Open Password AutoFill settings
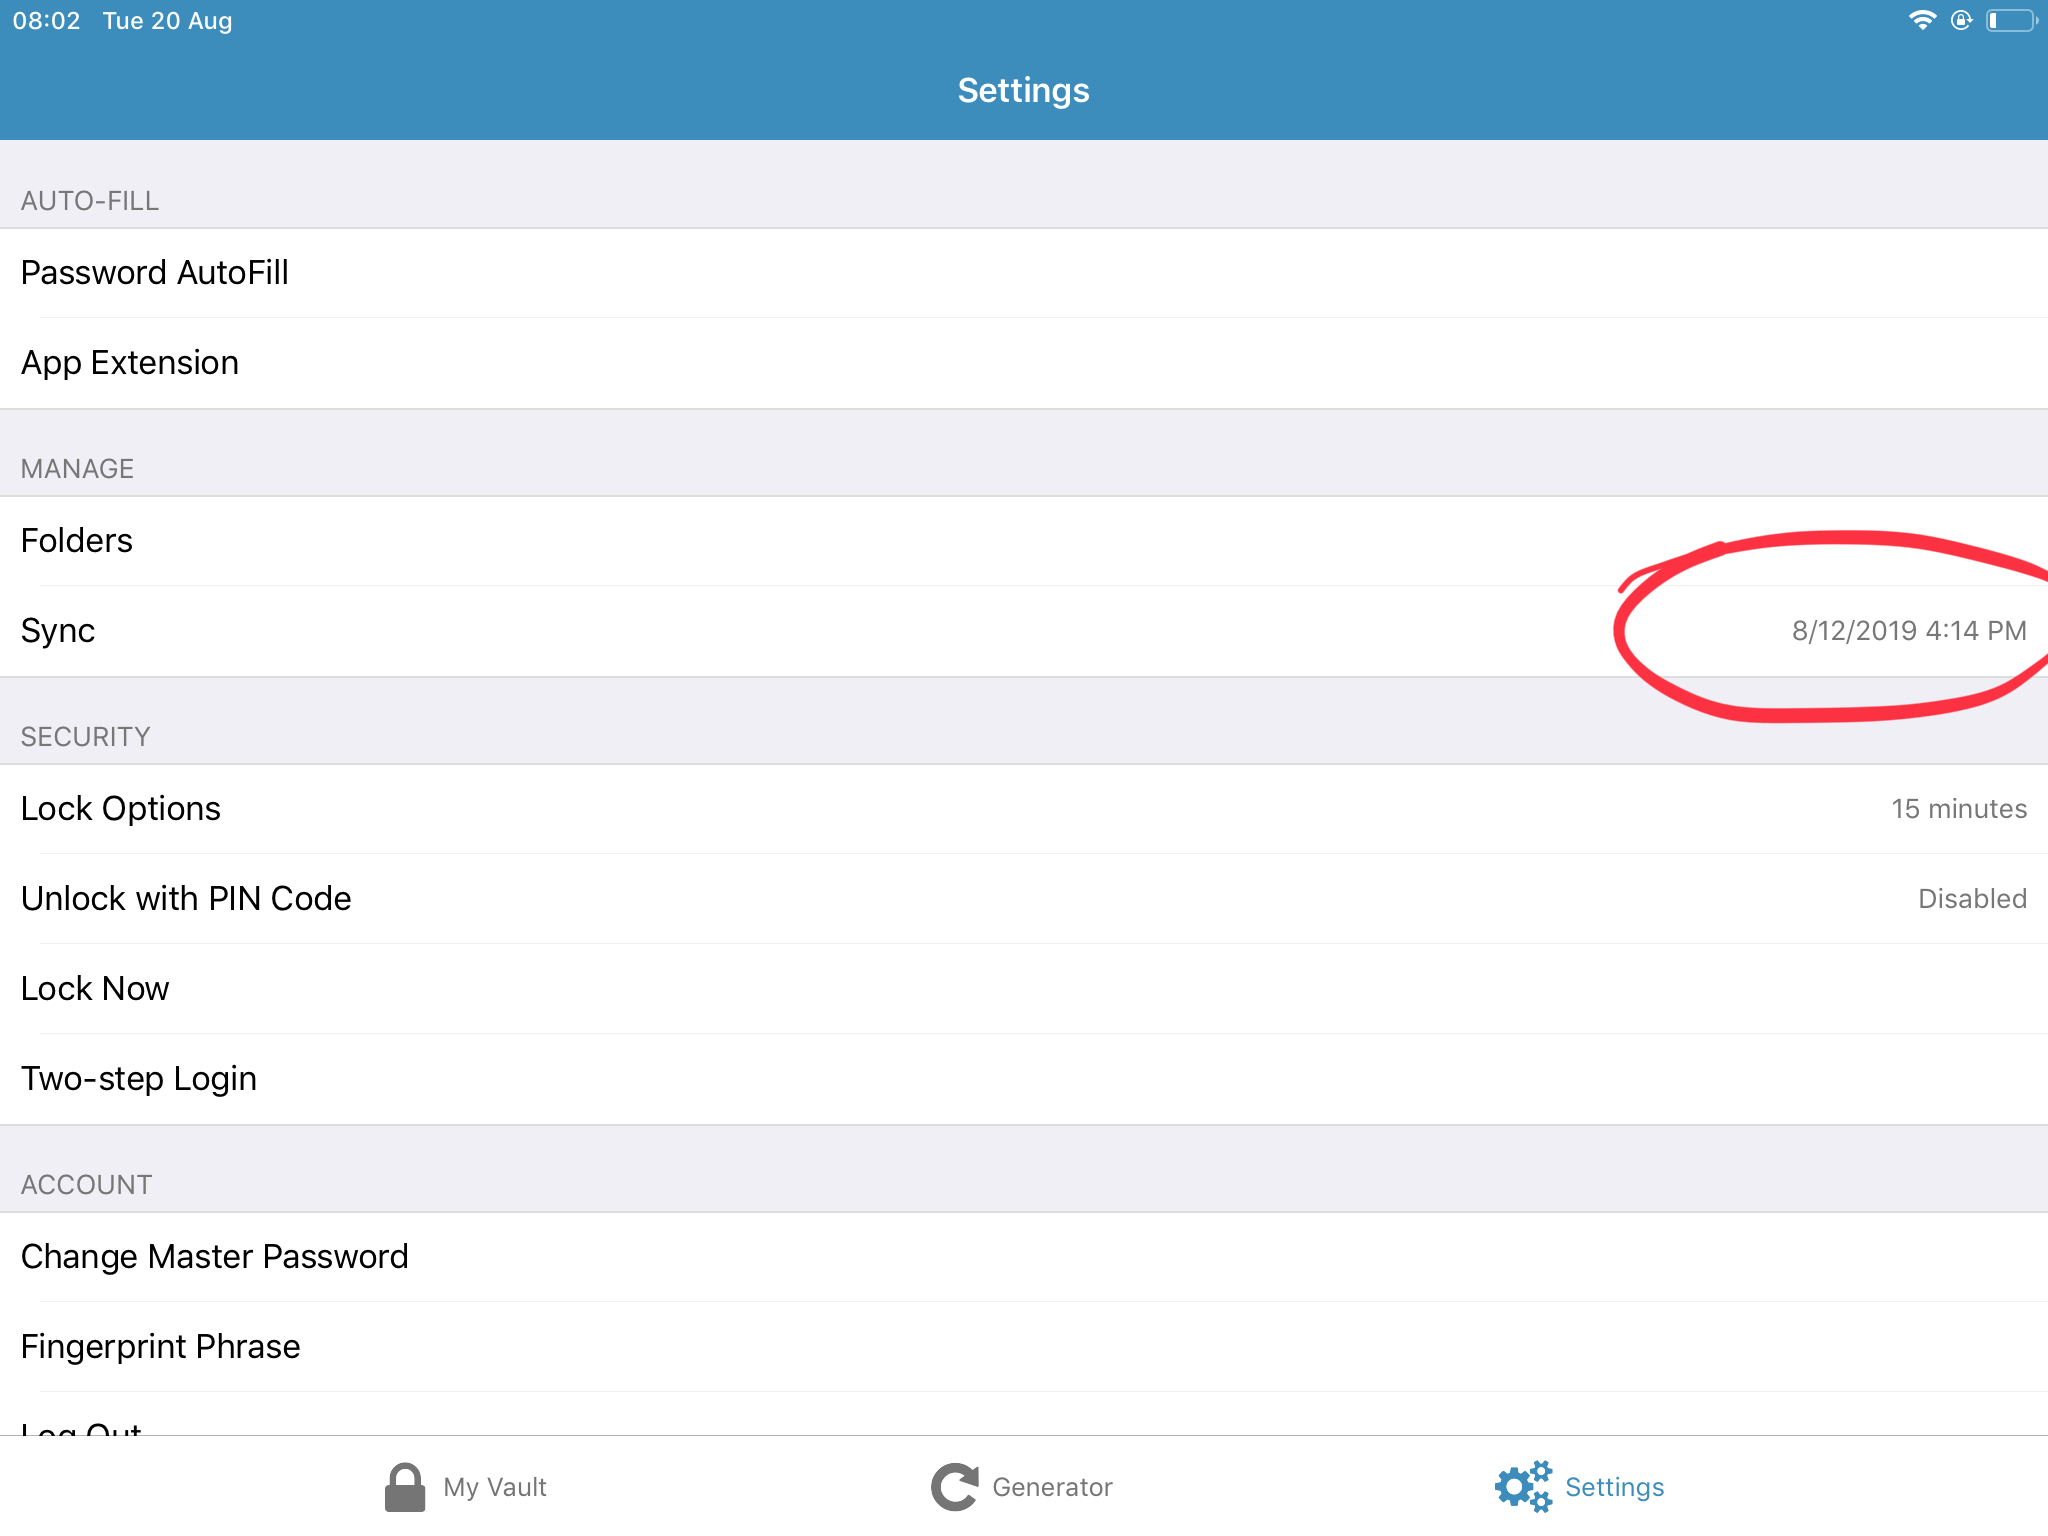The image size is (2048, 1536). pos(155,273)
